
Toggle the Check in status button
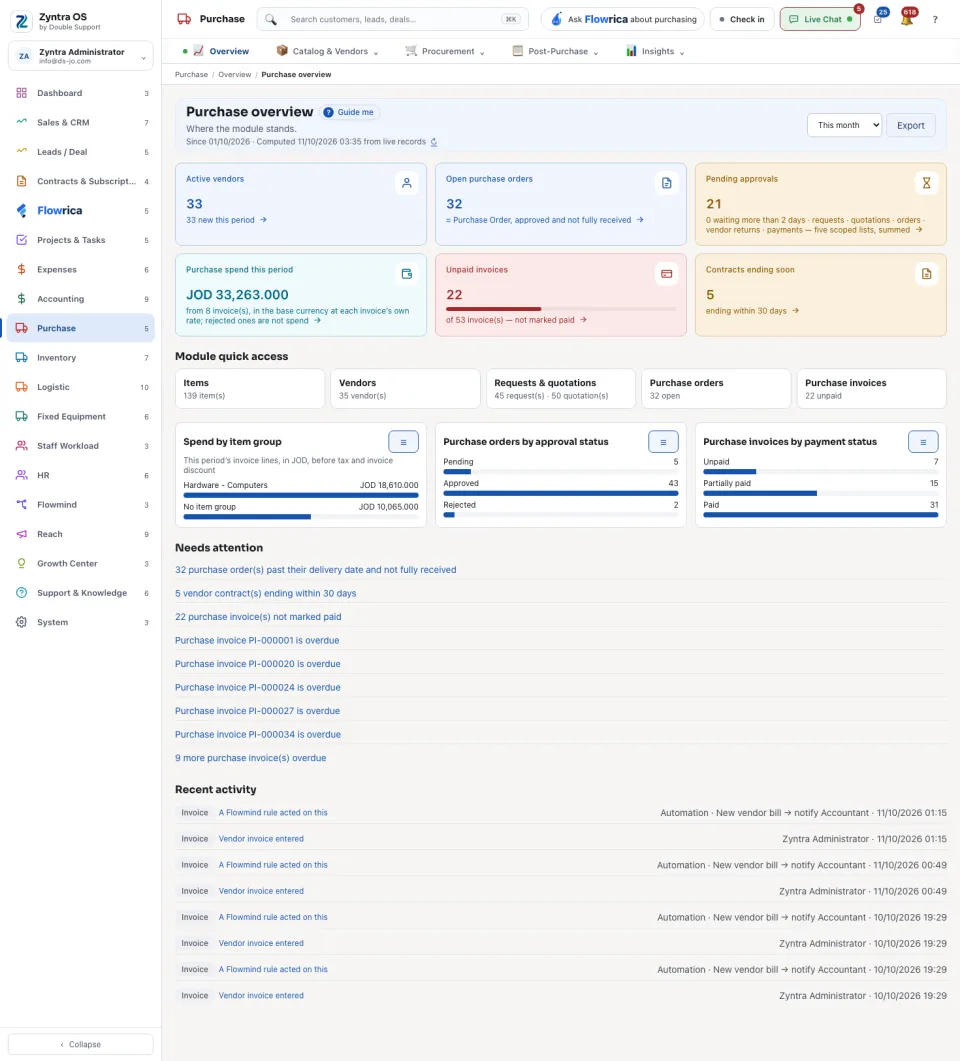pos(741,19)
